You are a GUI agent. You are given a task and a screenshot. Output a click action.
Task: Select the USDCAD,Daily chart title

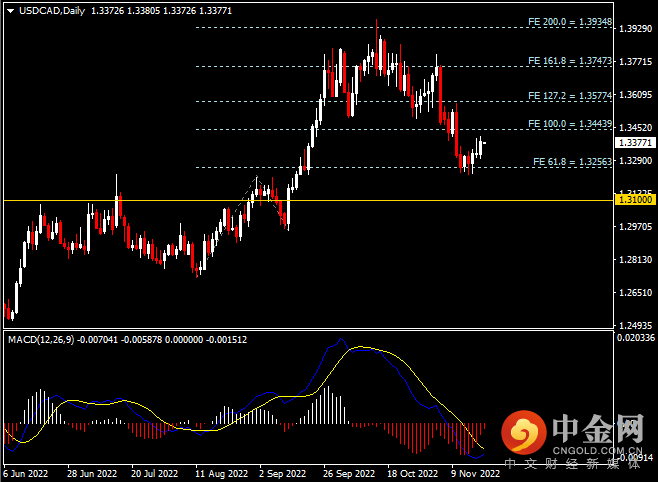(52, 11)
